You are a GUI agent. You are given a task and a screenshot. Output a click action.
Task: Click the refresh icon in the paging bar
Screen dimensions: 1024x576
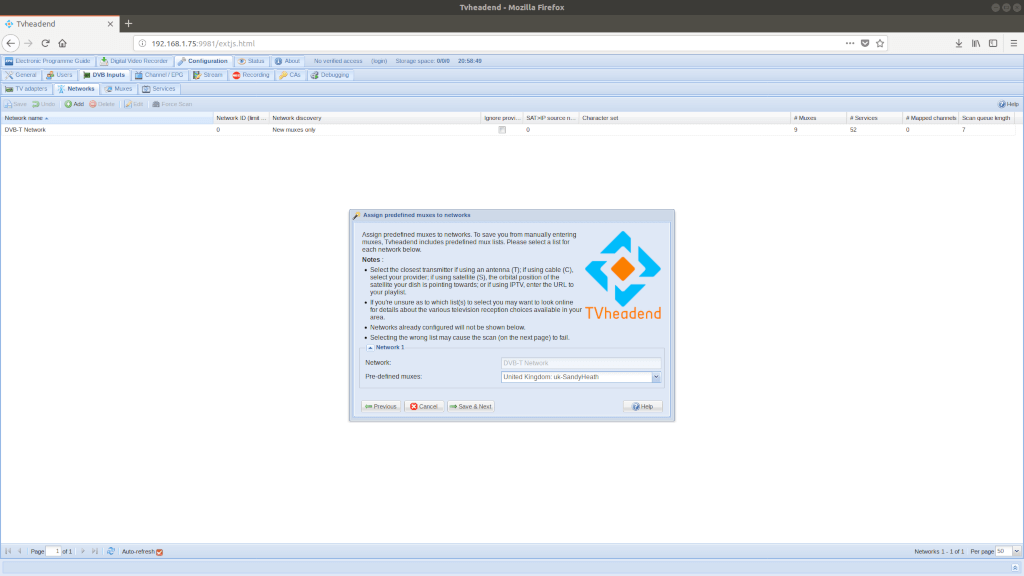click(x=112, y=551)
